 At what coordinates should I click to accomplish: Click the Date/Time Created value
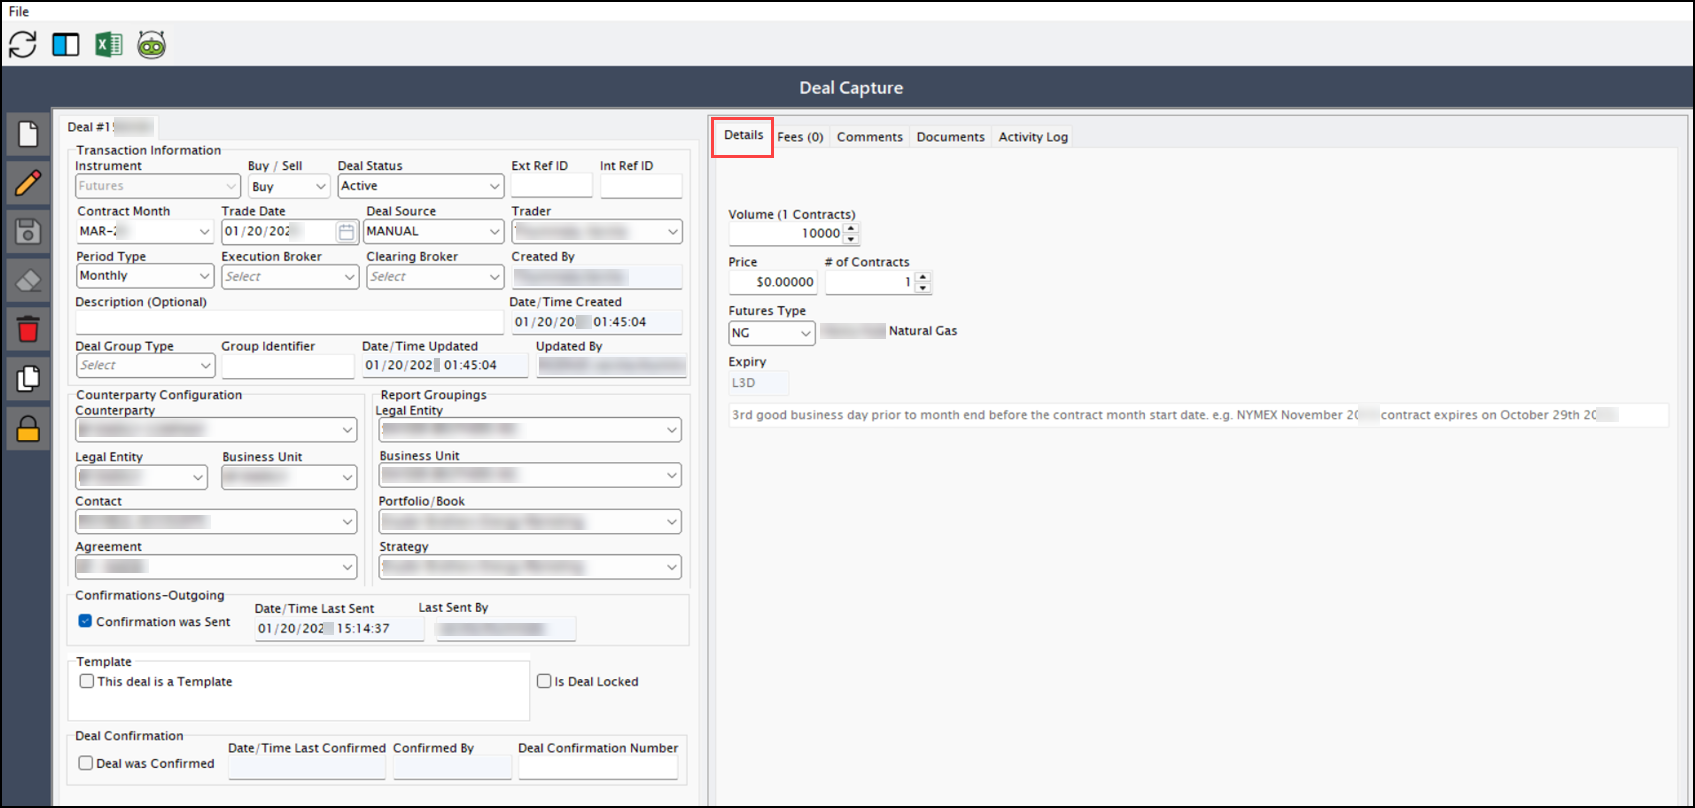tap(597, 322)
